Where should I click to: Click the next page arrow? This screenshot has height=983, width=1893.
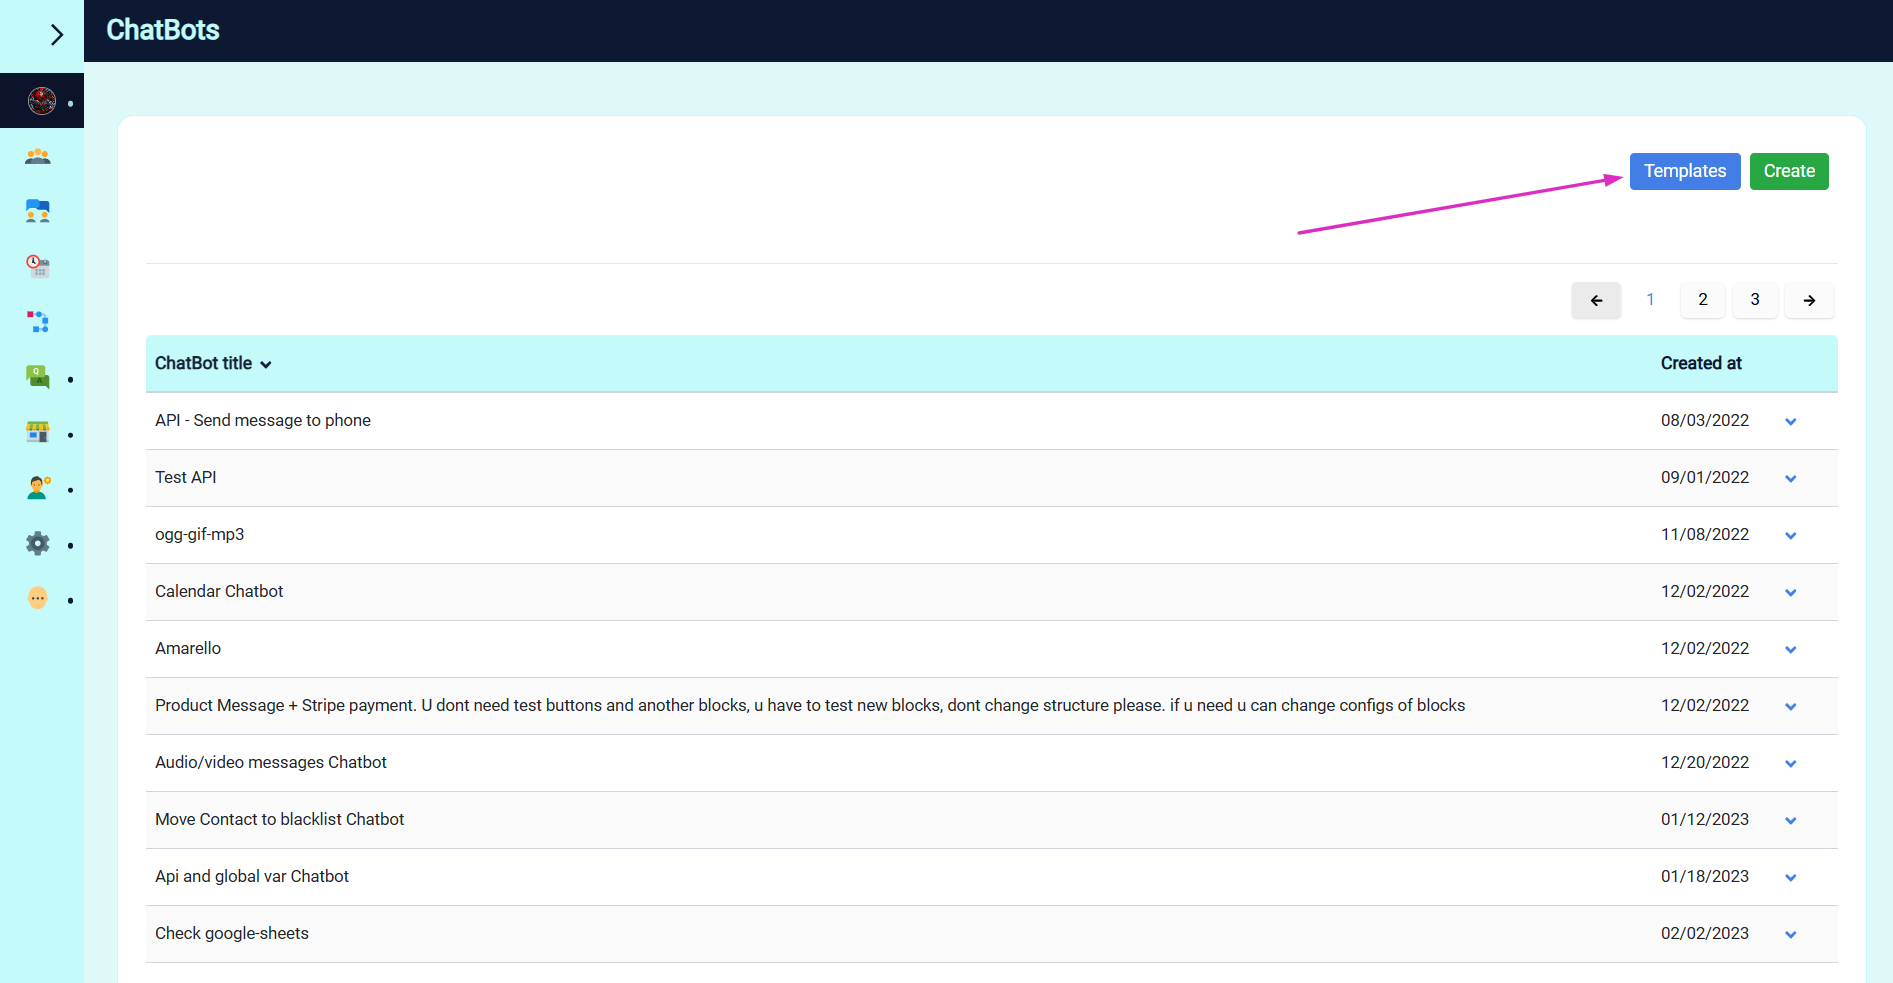point(1808,300)
